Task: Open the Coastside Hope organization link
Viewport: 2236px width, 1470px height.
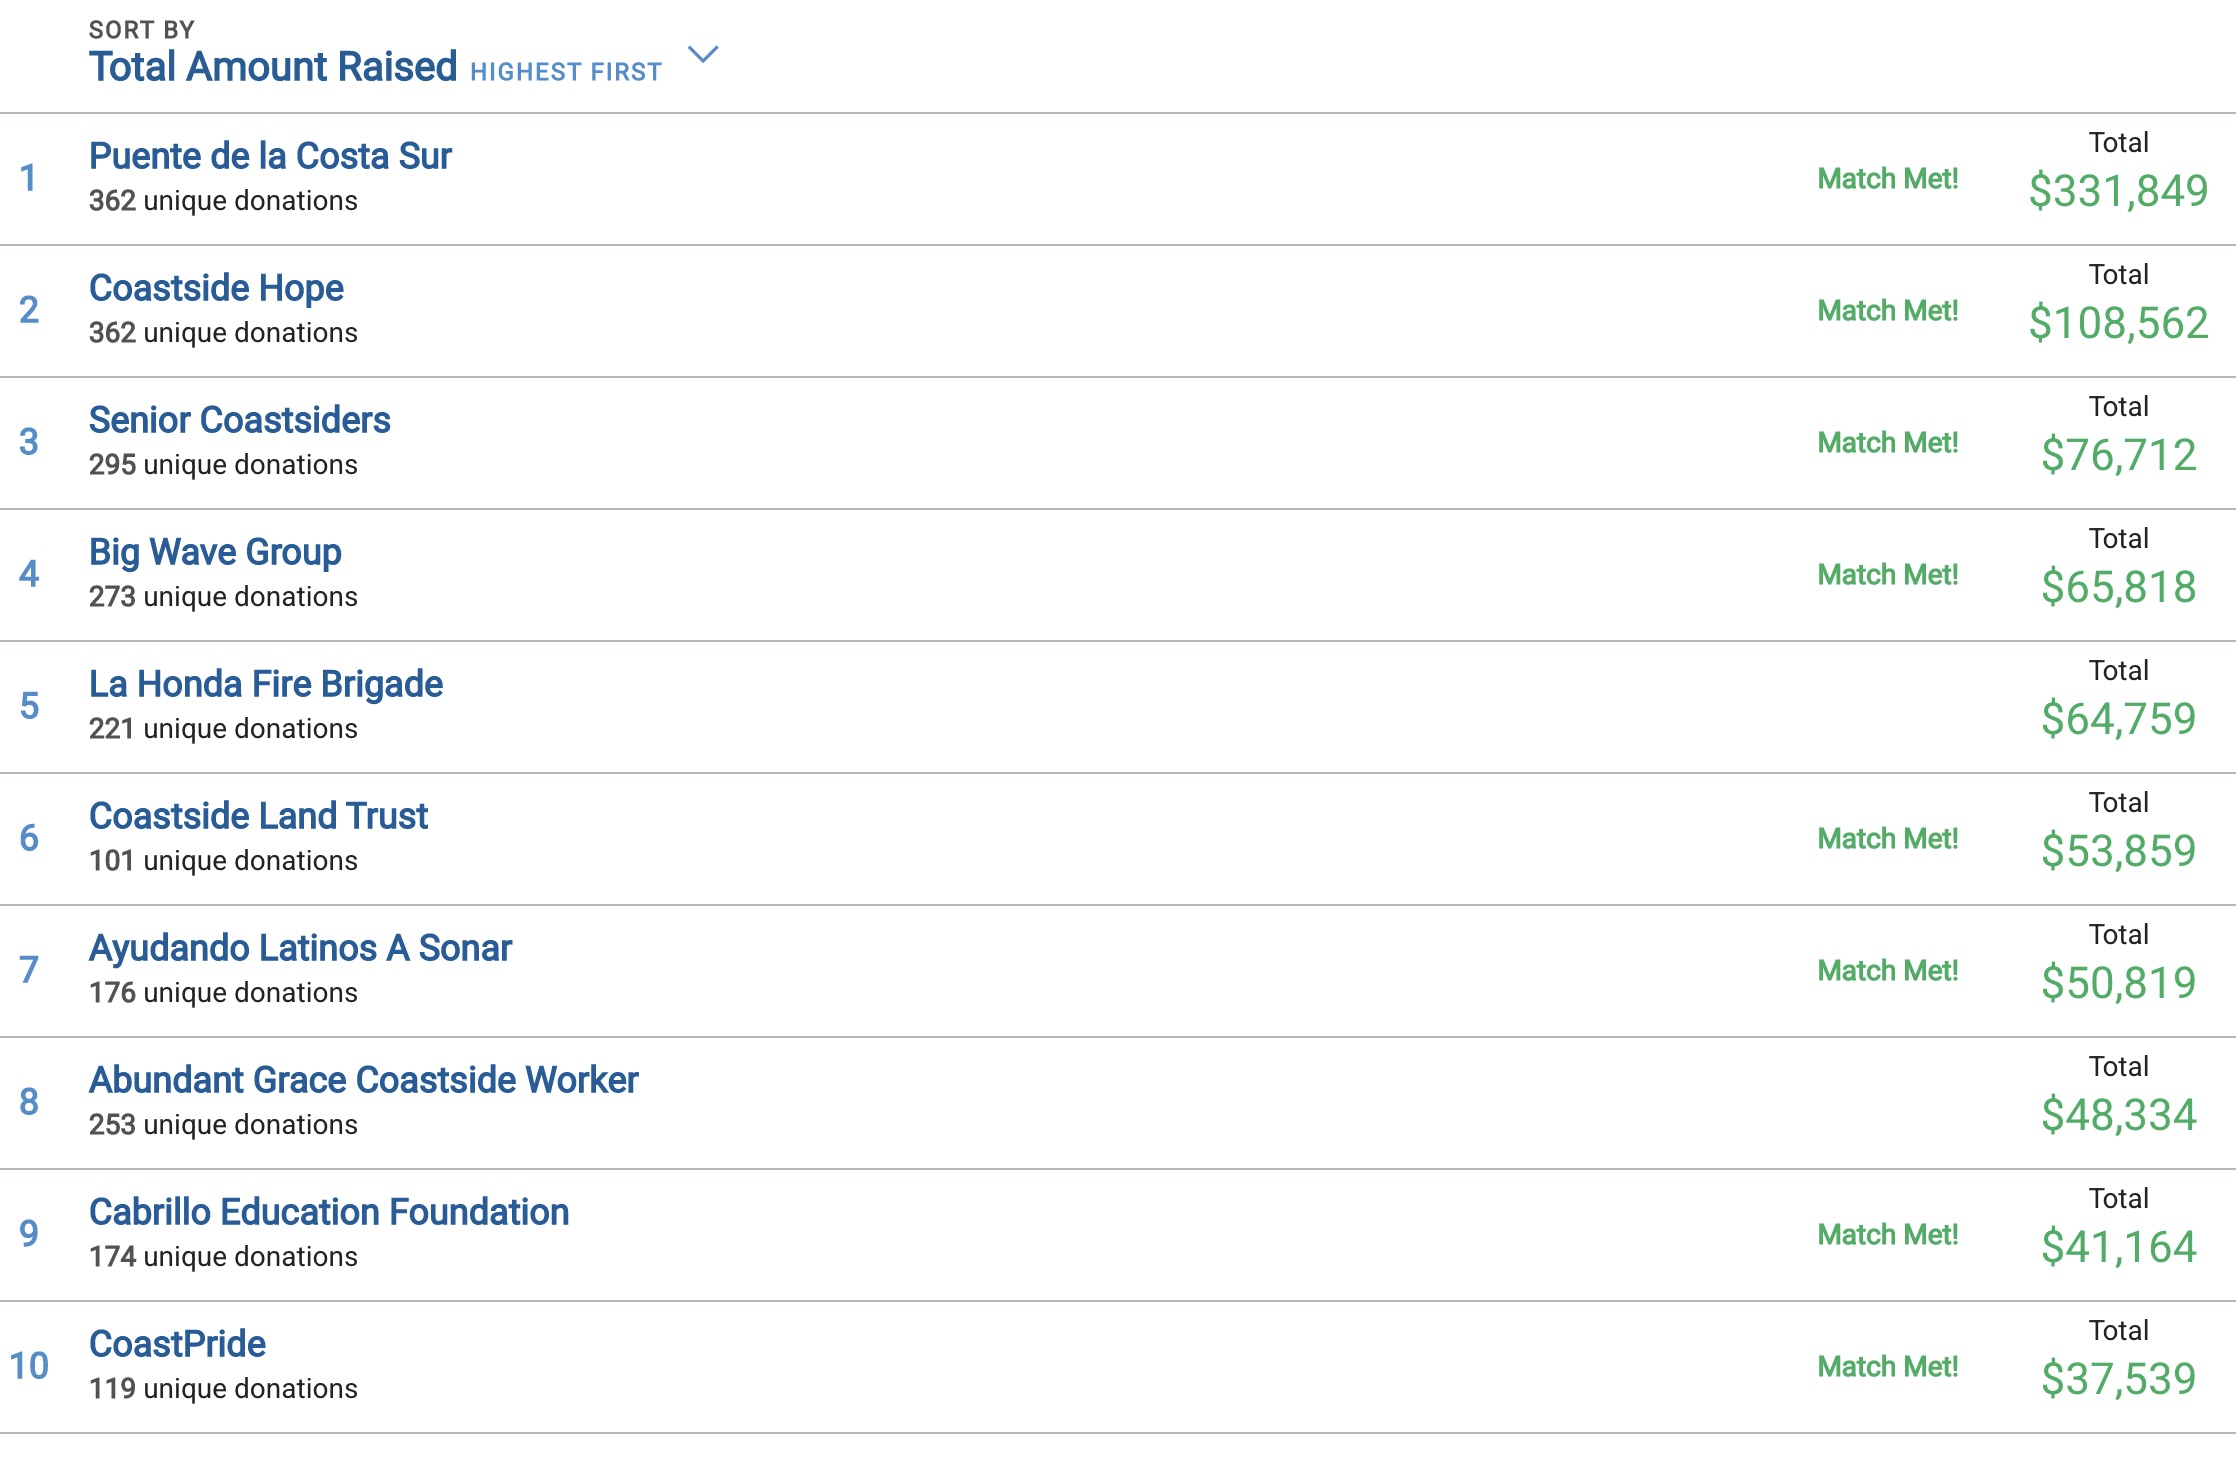Action: 216,289
